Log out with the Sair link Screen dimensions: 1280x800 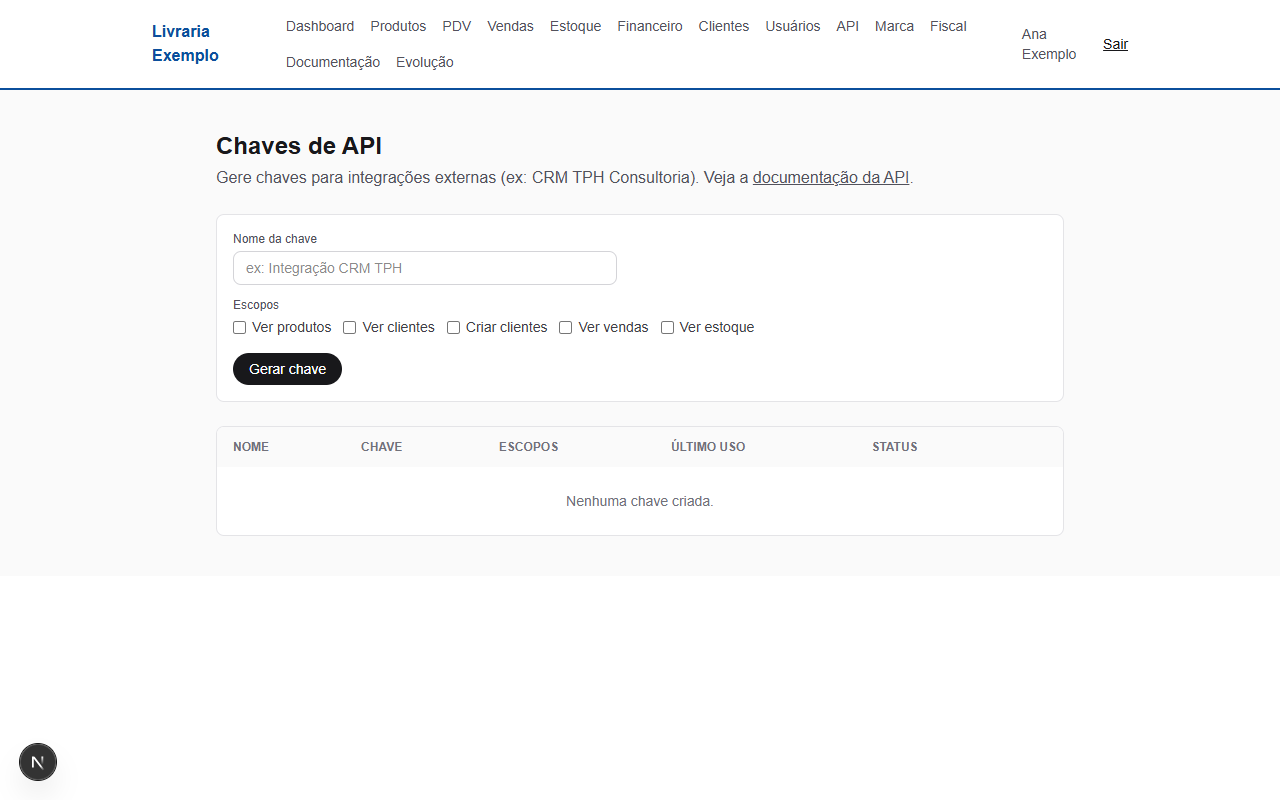click(1115, 44)
